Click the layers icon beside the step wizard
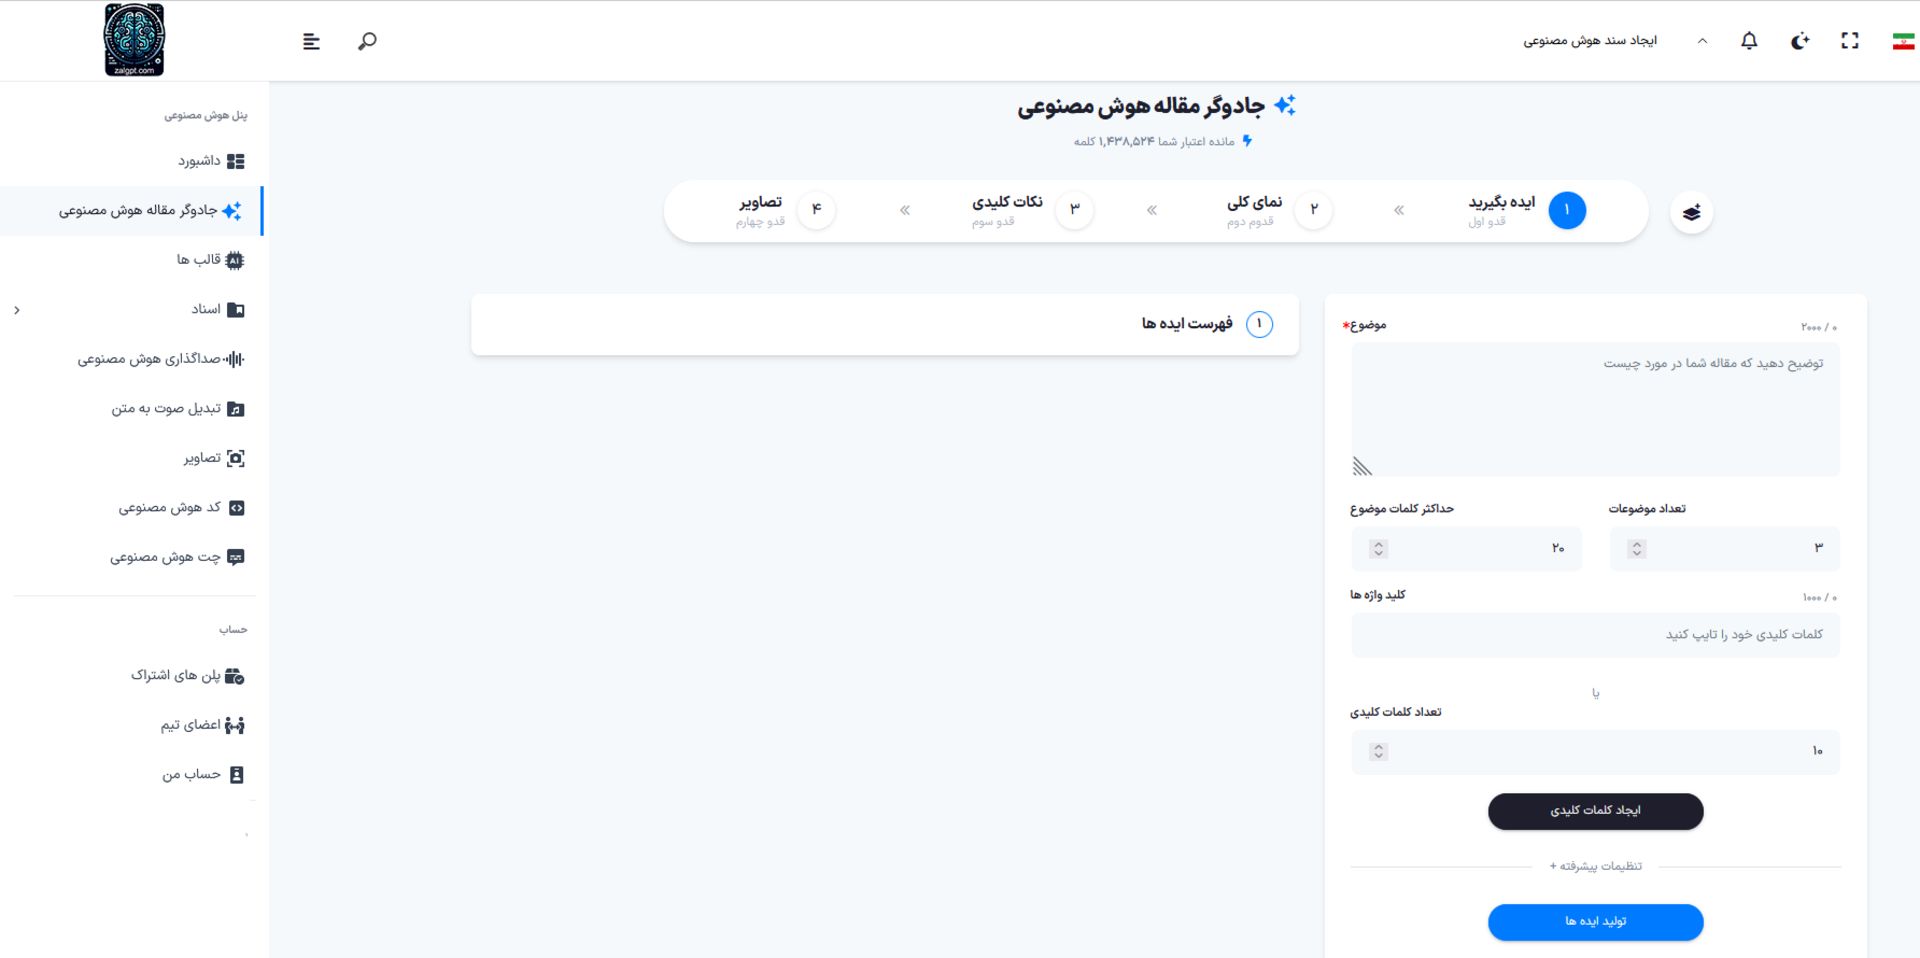Image resolution: width=1920 pixels, height=958 pixels. 1691,211
